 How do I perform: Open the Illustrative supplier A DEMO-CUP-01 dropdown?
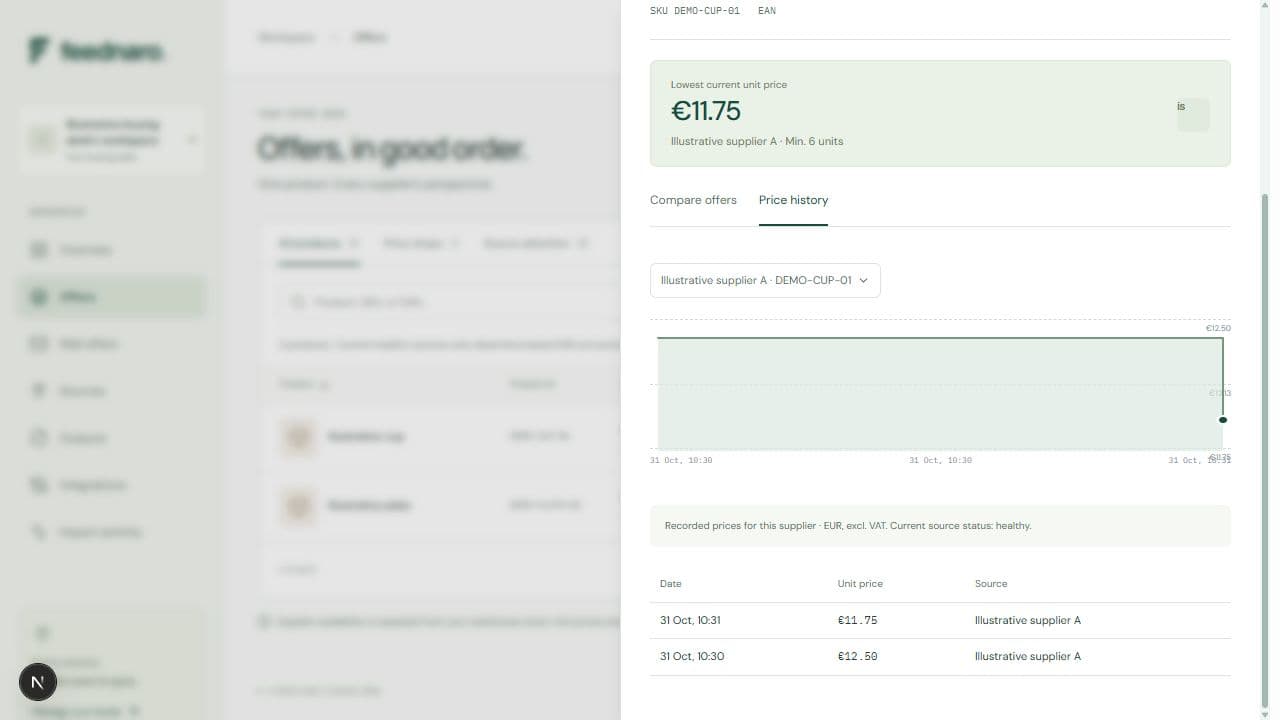pyautogui.click(x=765, y=280)
